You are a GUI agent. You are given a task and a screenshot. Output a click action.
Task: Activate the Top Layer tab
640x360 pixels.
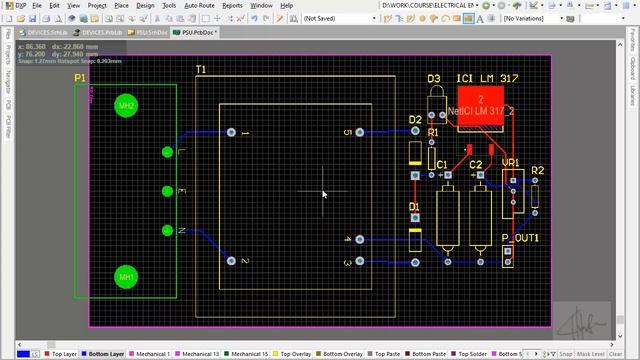point(60,354)
